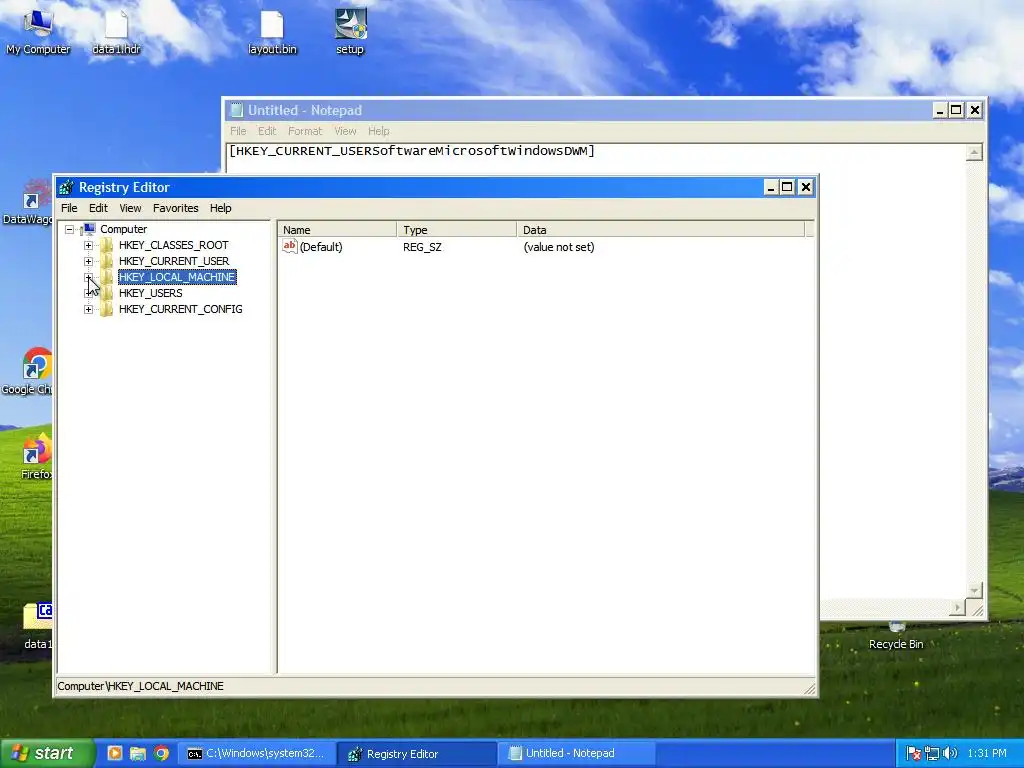
Task: Launch Firefox desktop shortcut
Action: (36, 456)
